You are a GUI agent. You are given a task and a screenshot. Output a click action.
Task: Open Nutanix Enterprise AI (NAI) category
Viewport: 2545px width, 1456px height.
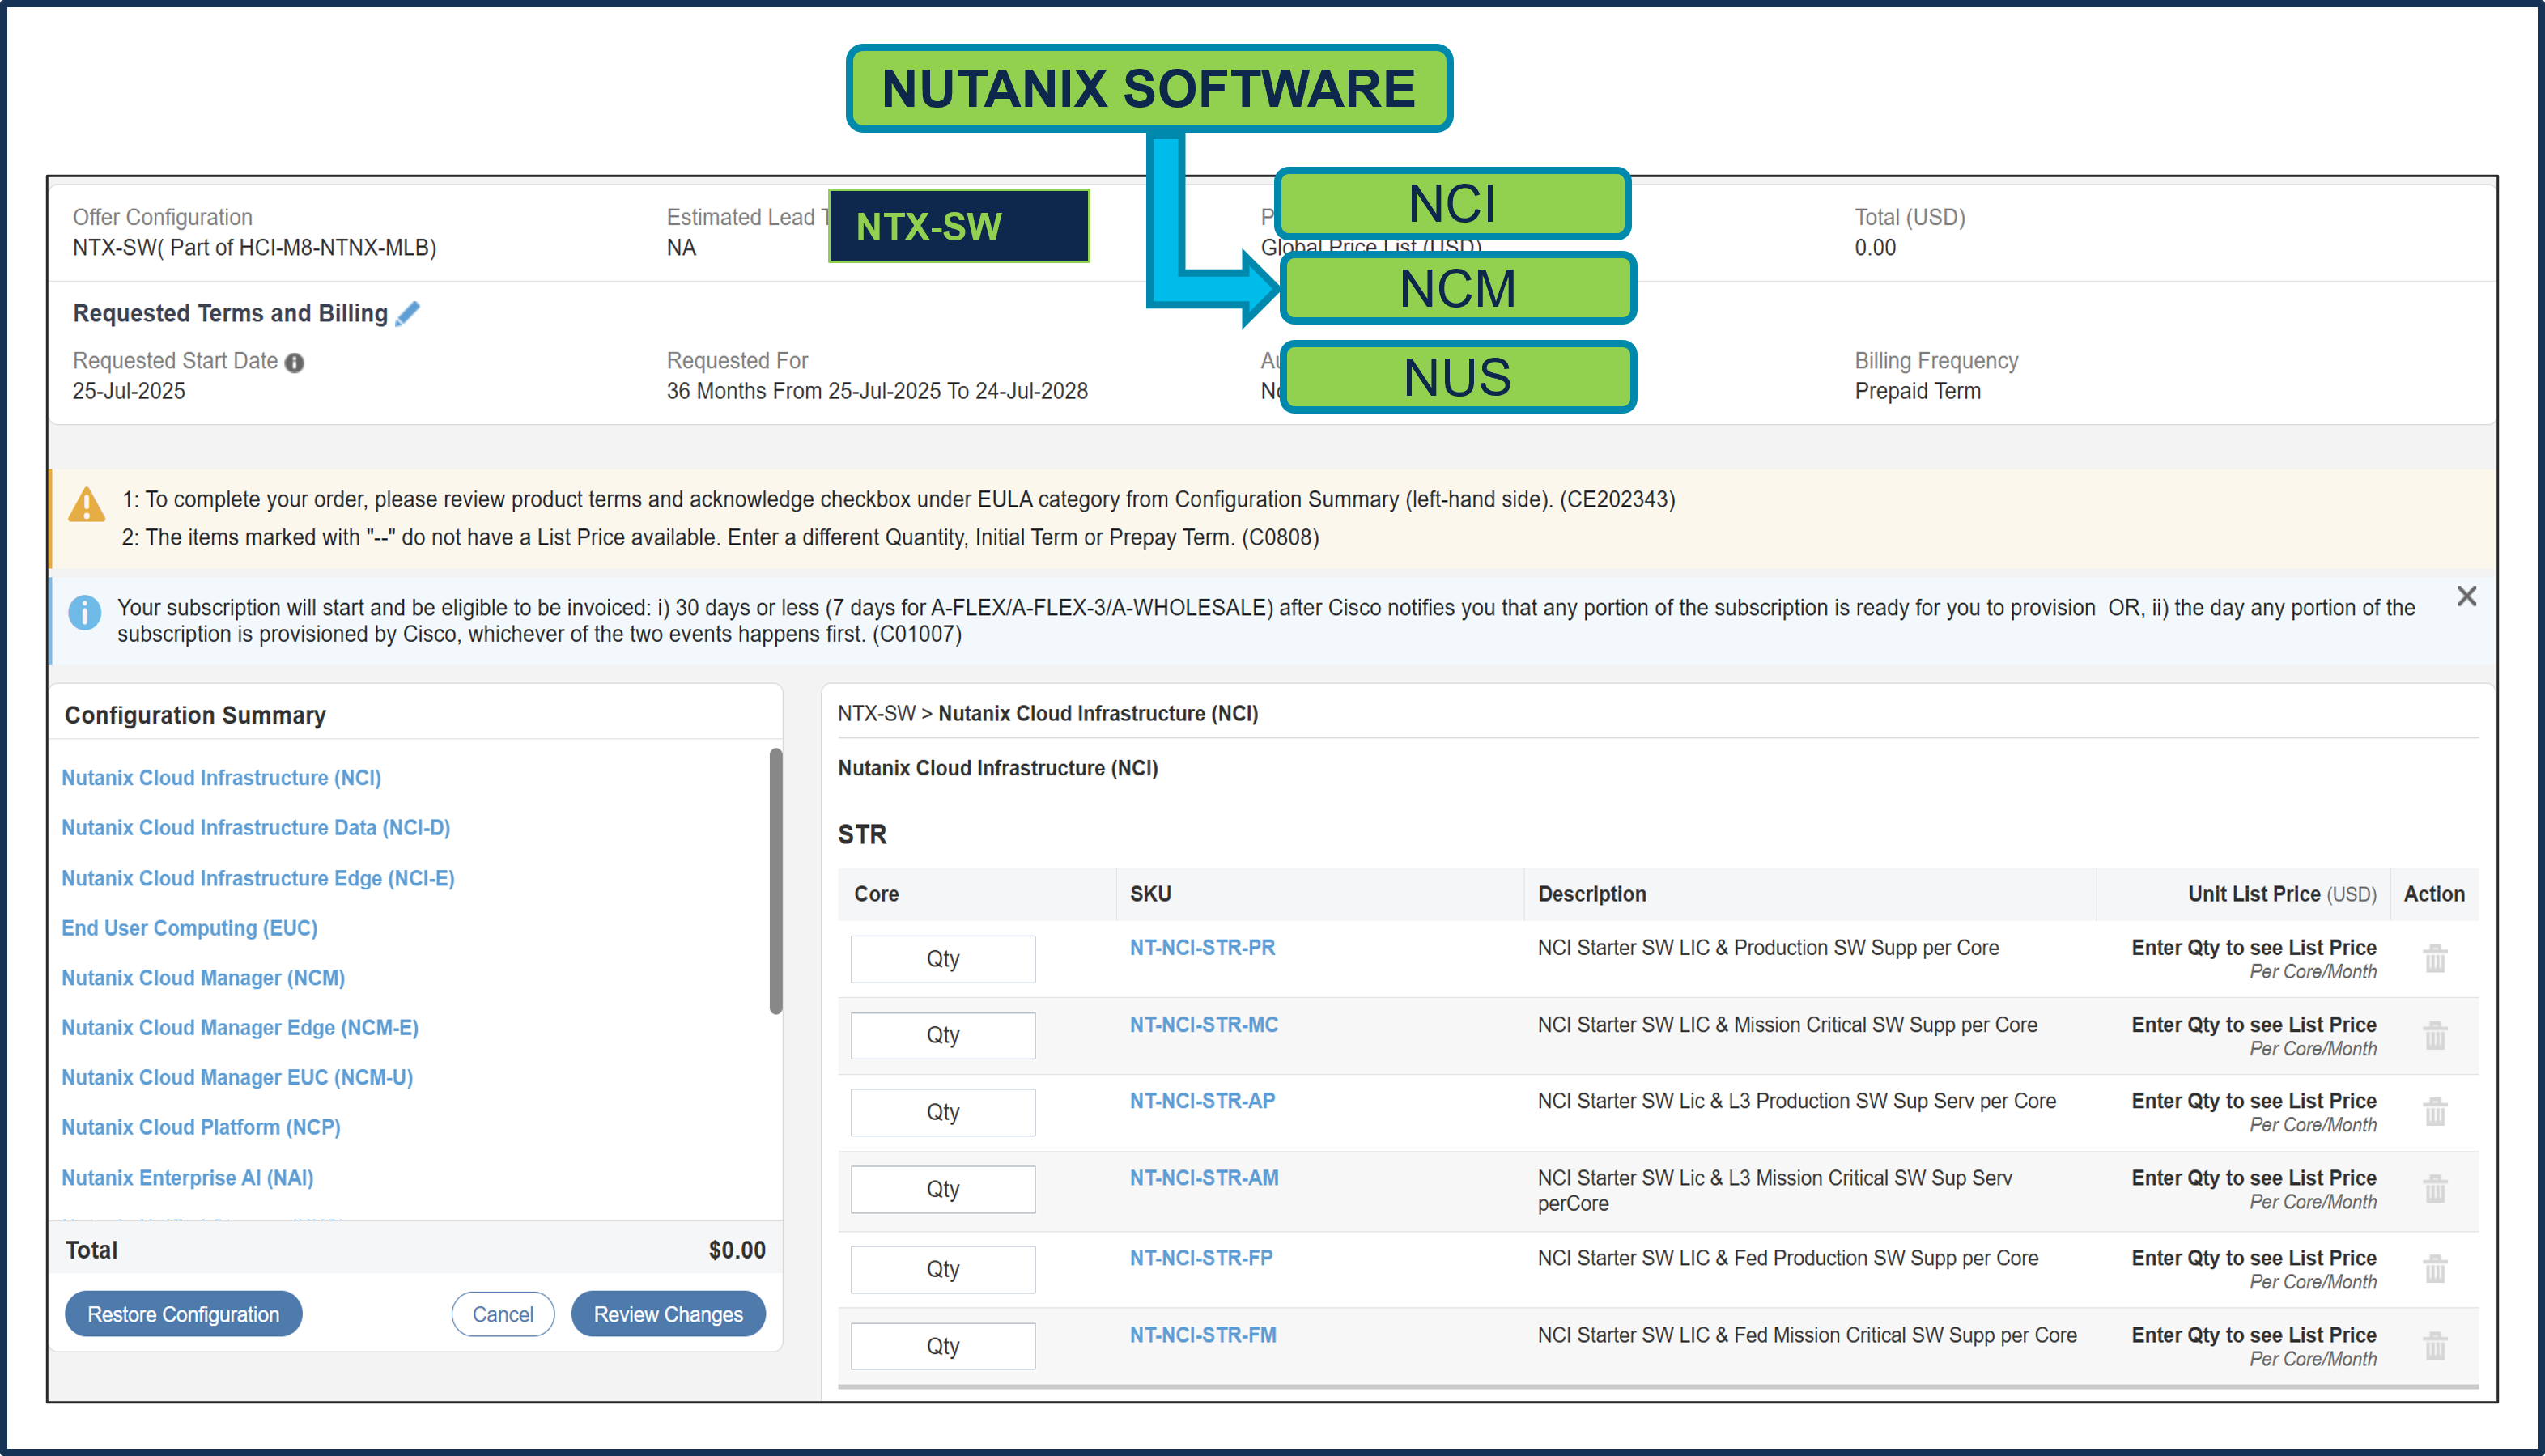(186, 1177)
